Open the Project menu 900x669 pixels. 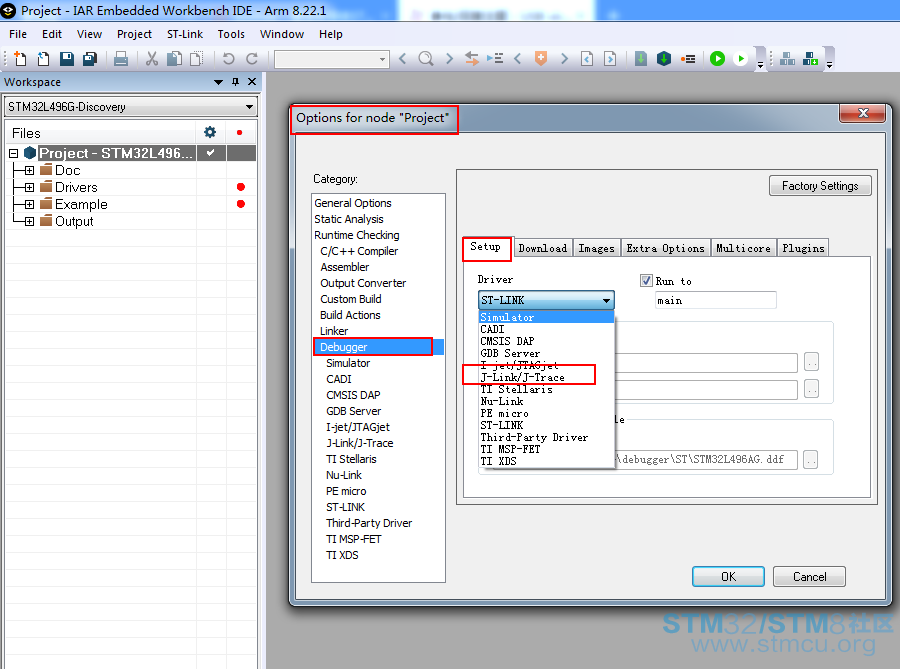coord(134,34)
